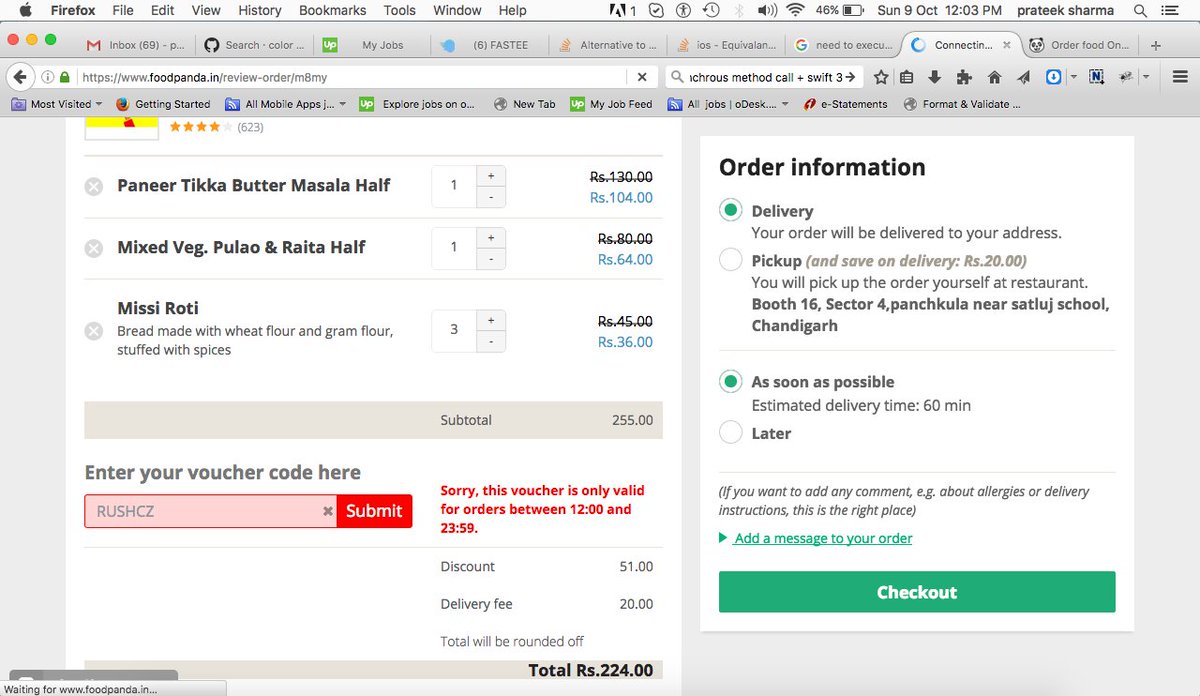This screenshot has height=696, width=1200.
Task: Expand All Mobile Apps bookmark feed dropdown
Action: [343, 104]
